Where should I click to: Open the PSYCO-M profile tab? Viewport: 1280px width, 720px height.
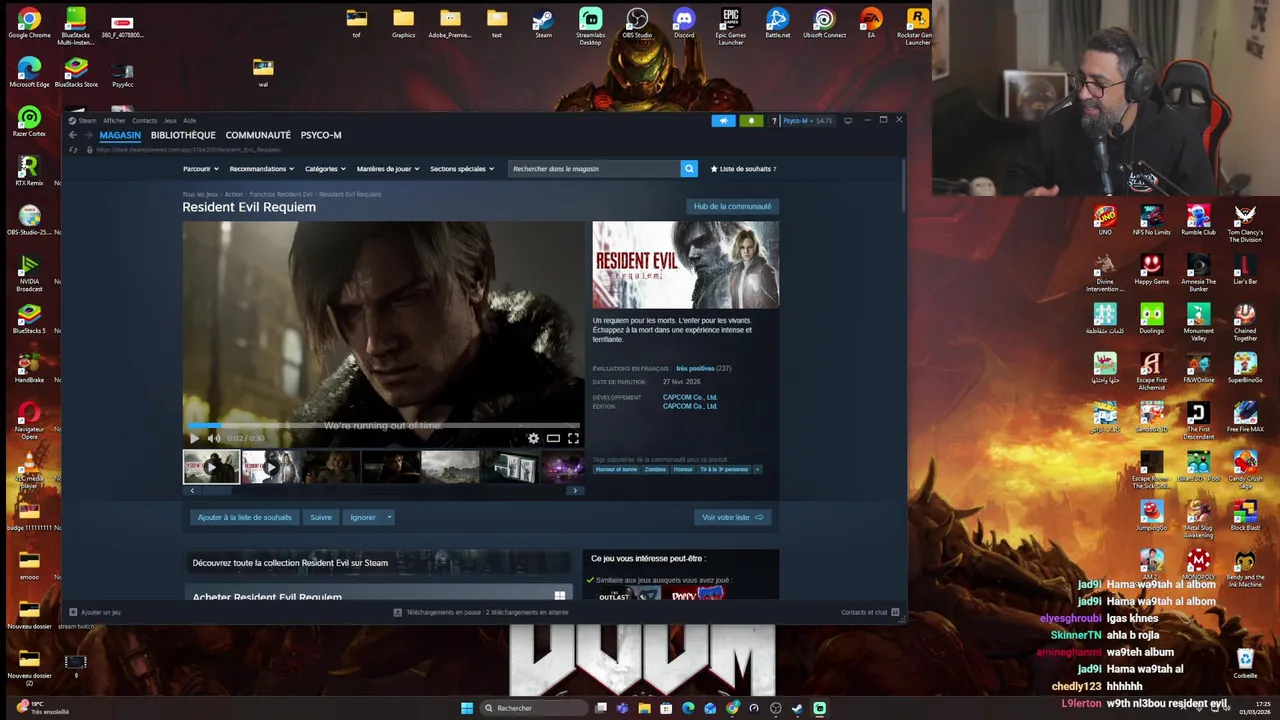[x=321, y=135]
